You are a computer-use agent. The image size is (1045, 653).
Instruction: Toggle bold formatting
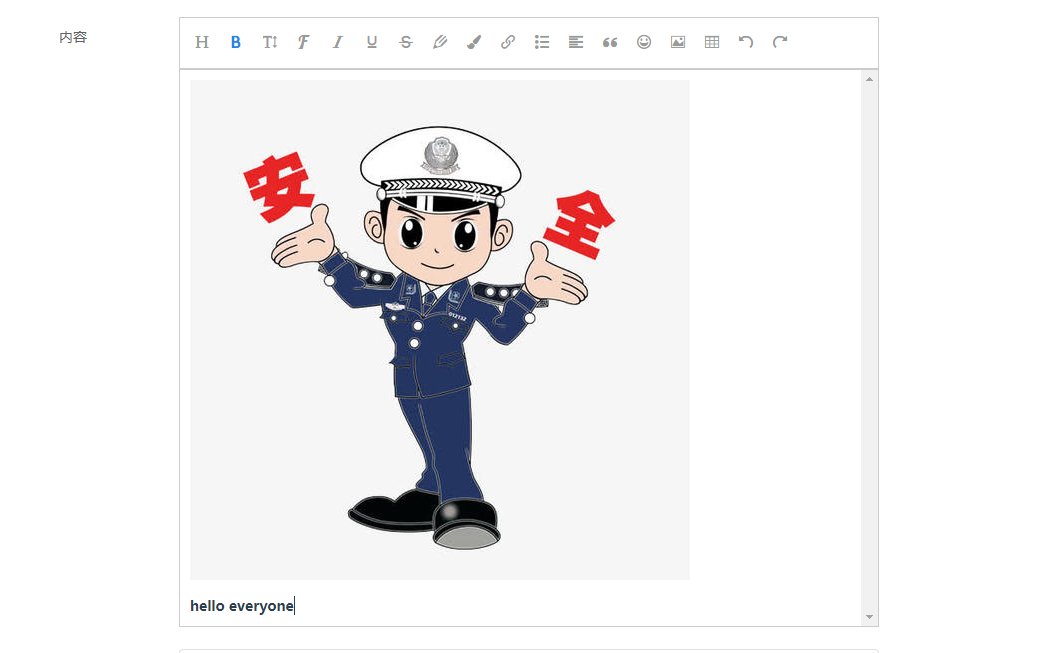point(235,43)
